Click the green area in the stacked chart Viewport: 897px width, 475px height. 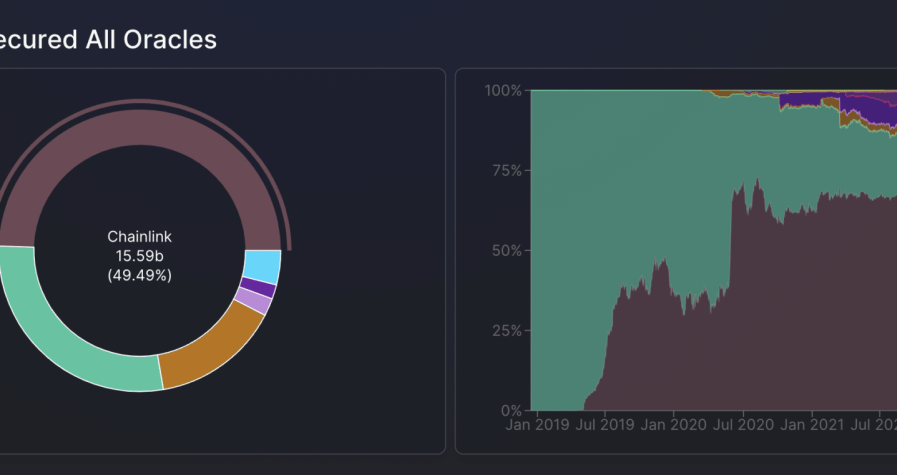[x=620, y=180]
